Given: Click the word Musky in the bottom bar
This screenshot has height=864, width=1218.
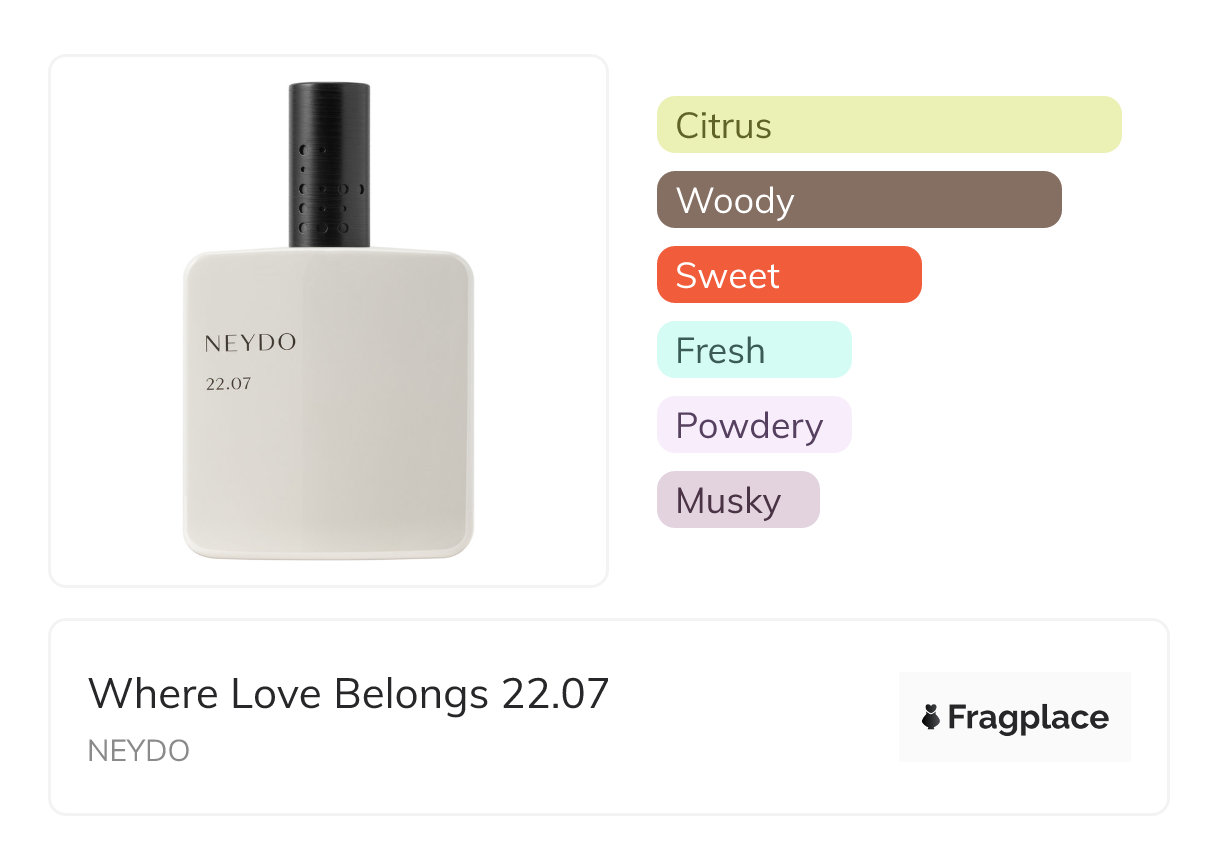Looking at the screenshot, I should coord(727,501).
